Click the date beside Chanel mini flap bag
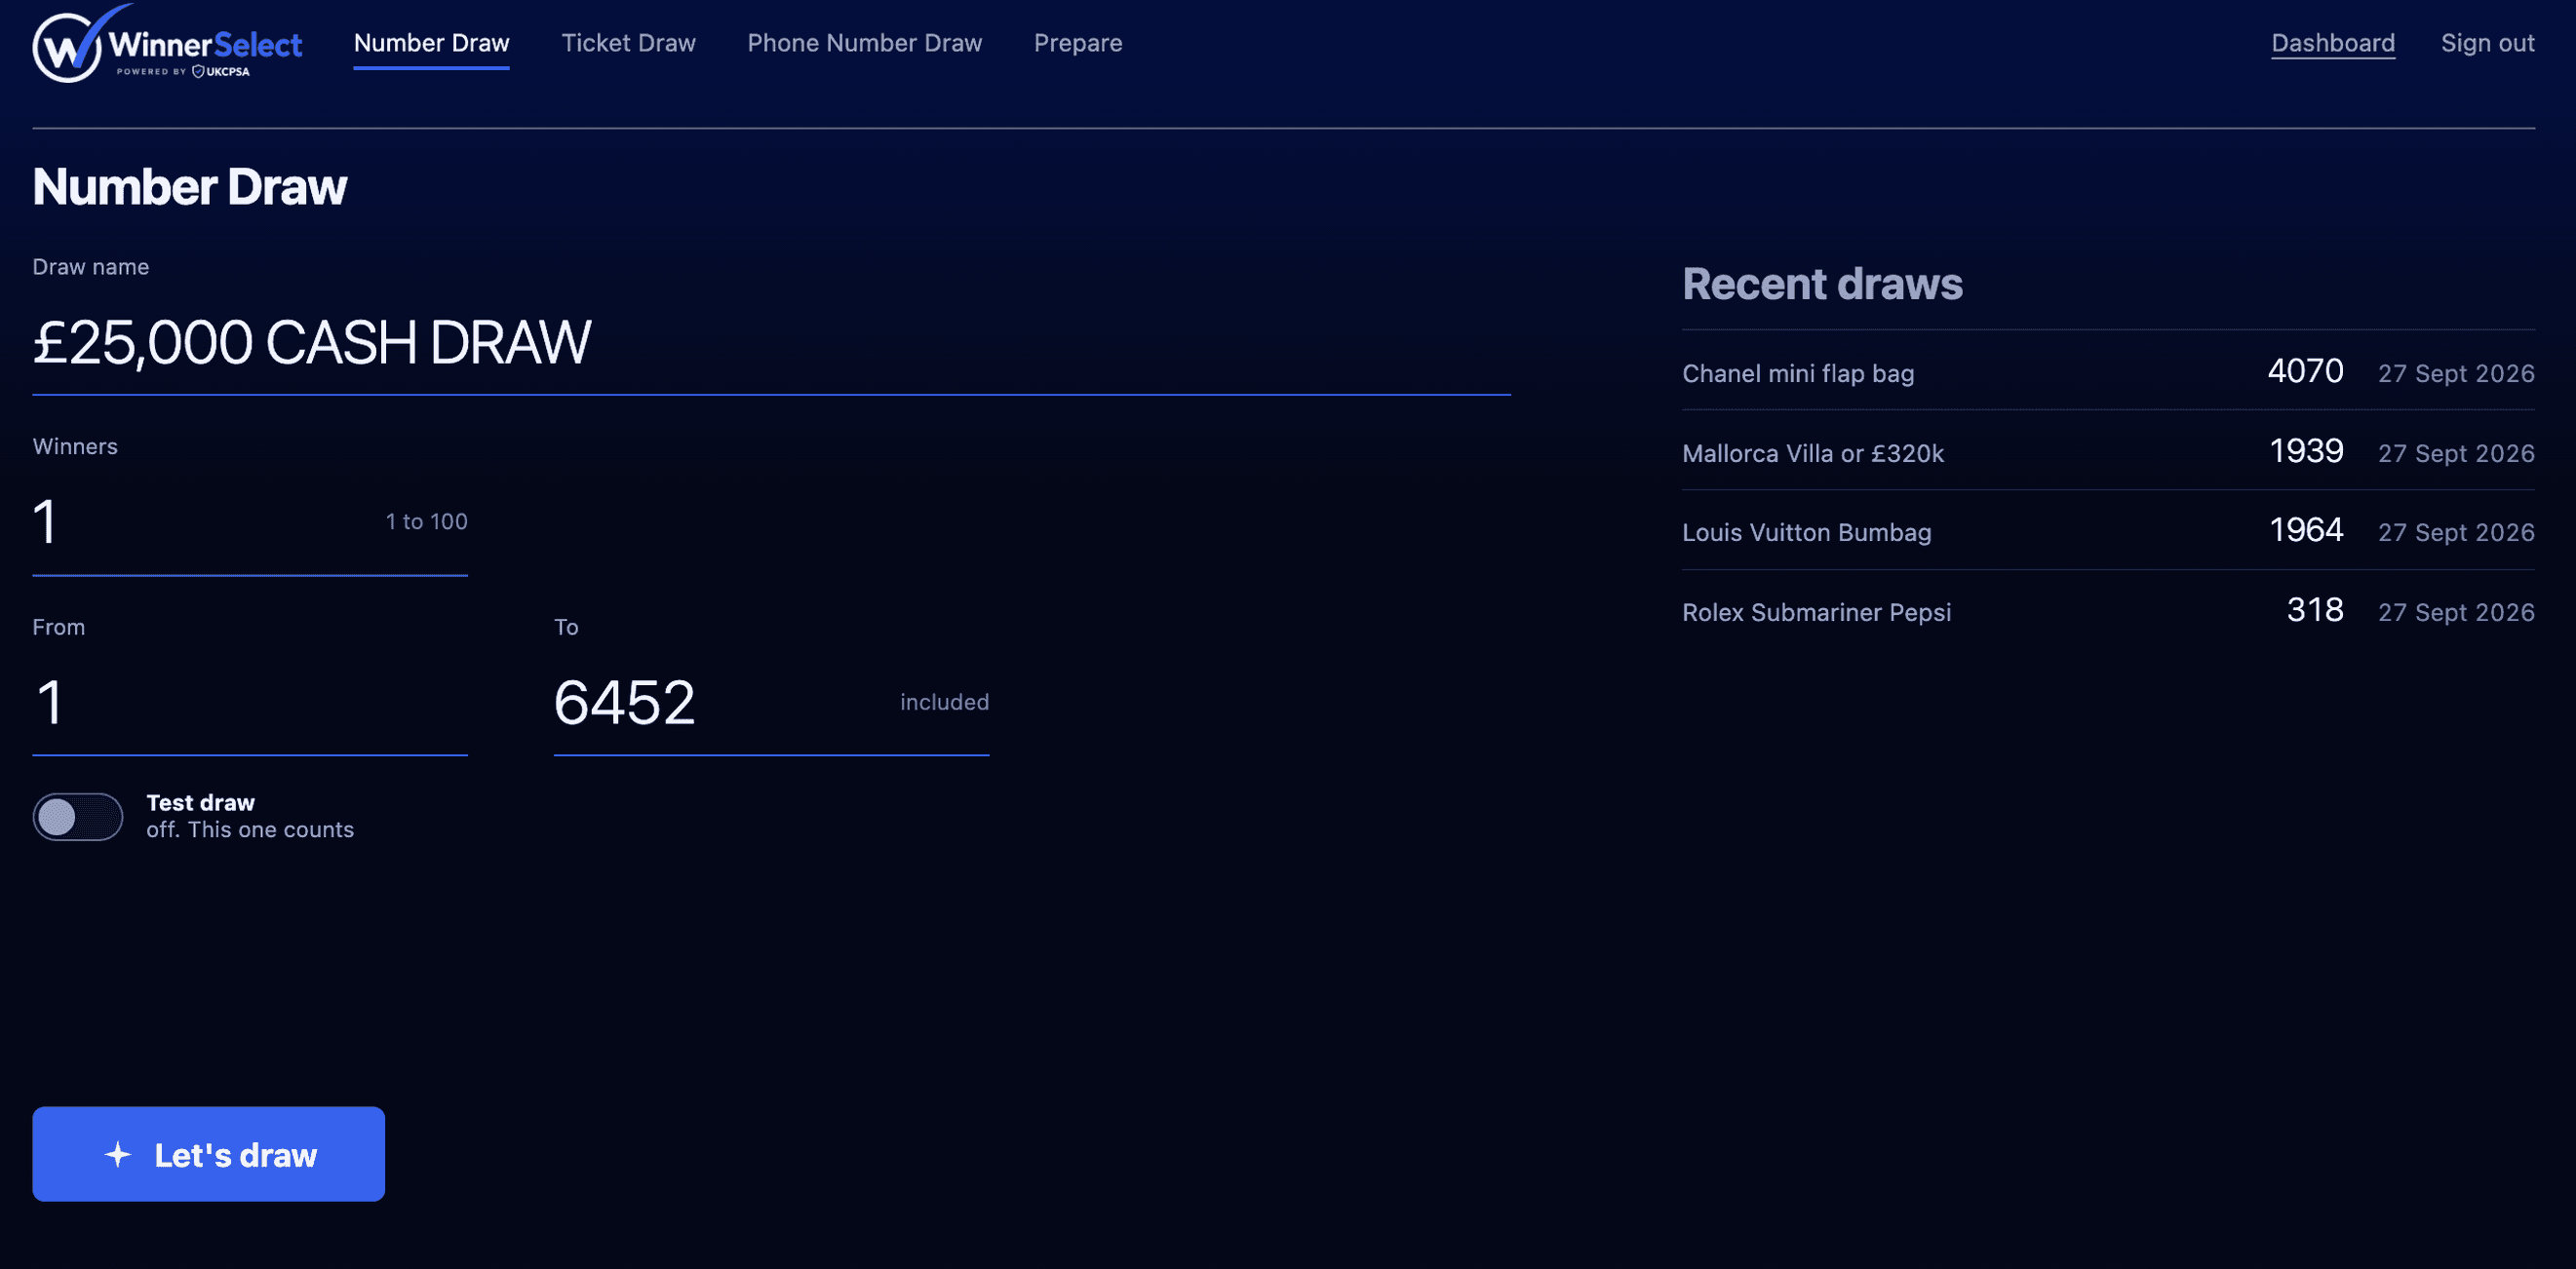Viewport: 2576px width, 1269px height. [2456, 374]
